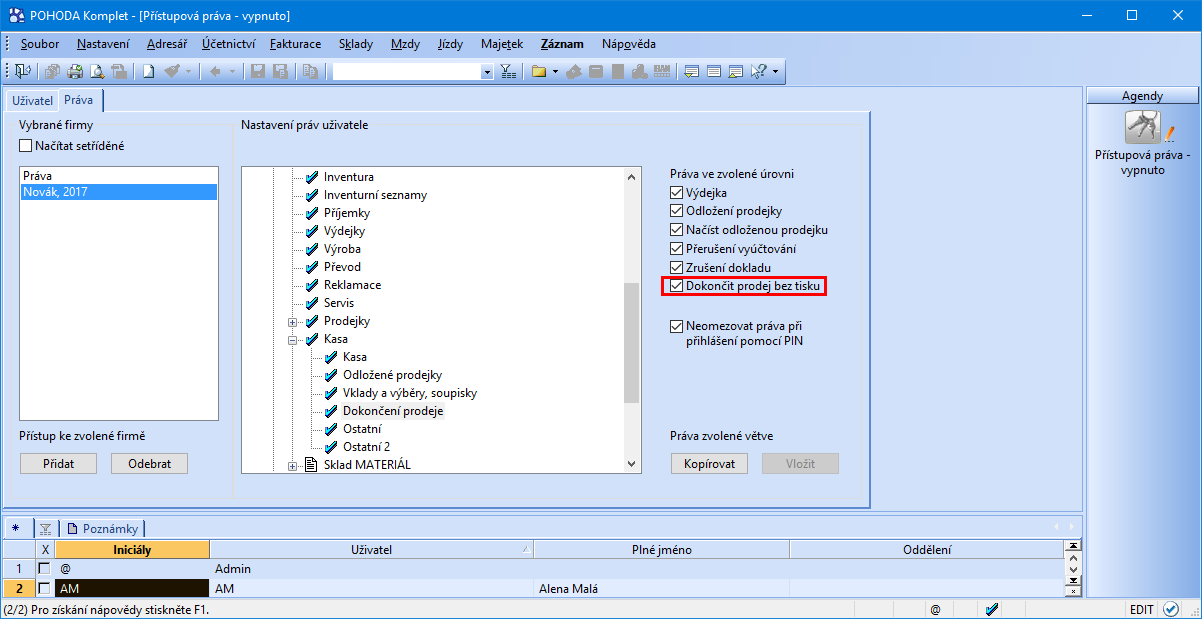1202x619 pixels.
Task: Open the Nastavení menu
Action: point(103,44)
